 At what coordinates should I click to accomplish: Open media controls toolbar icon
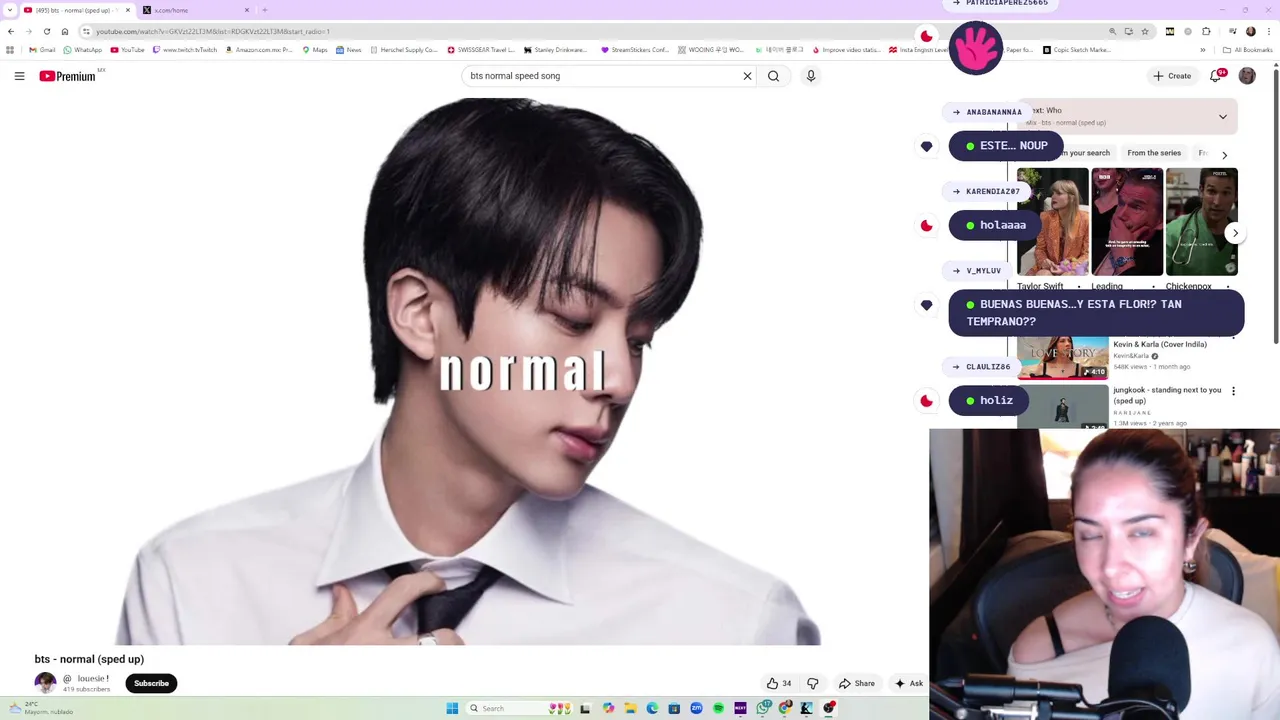(1232, 31)
